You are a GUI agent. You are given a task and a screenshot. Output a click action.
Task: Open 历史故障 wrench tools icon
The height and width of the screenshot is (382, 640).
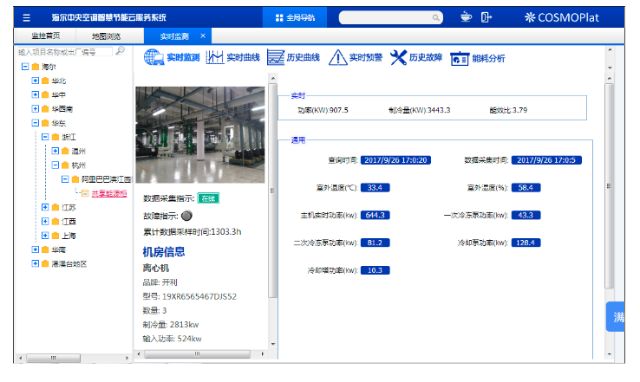pos(398,57)
